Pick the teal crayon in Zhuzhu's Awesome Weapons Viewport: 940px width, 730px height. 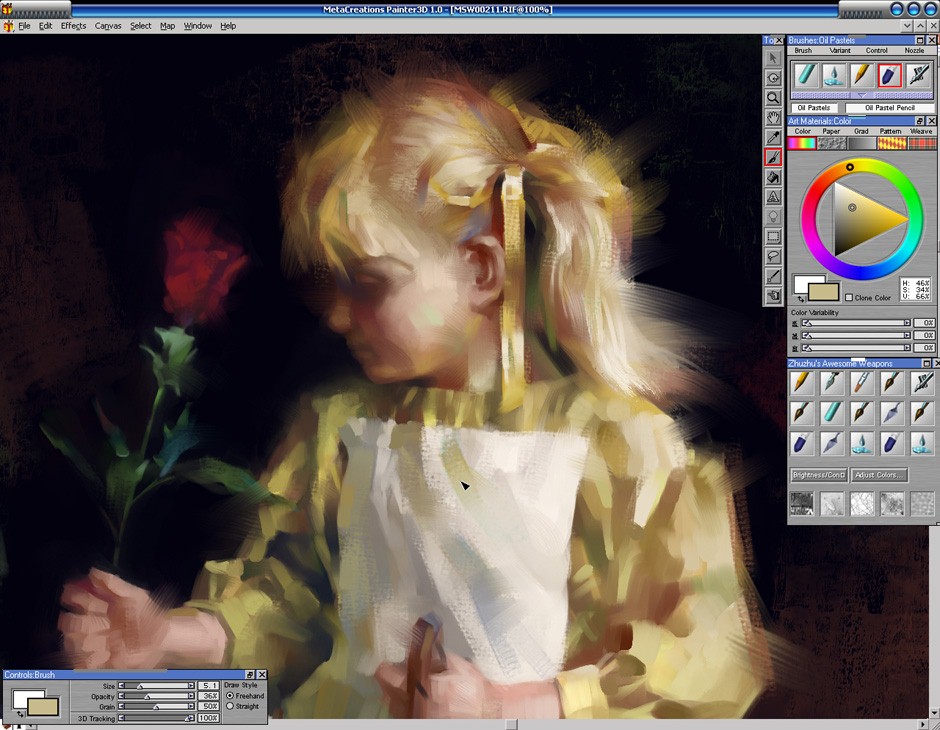click(831, 412)
